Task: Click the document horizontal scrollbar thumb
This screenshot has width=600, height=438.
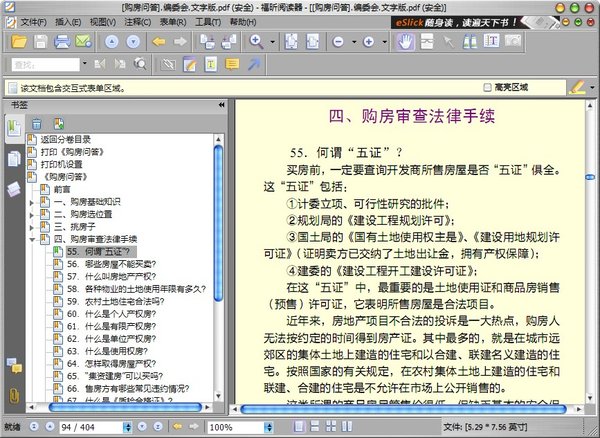Action: tap(404, 409)
